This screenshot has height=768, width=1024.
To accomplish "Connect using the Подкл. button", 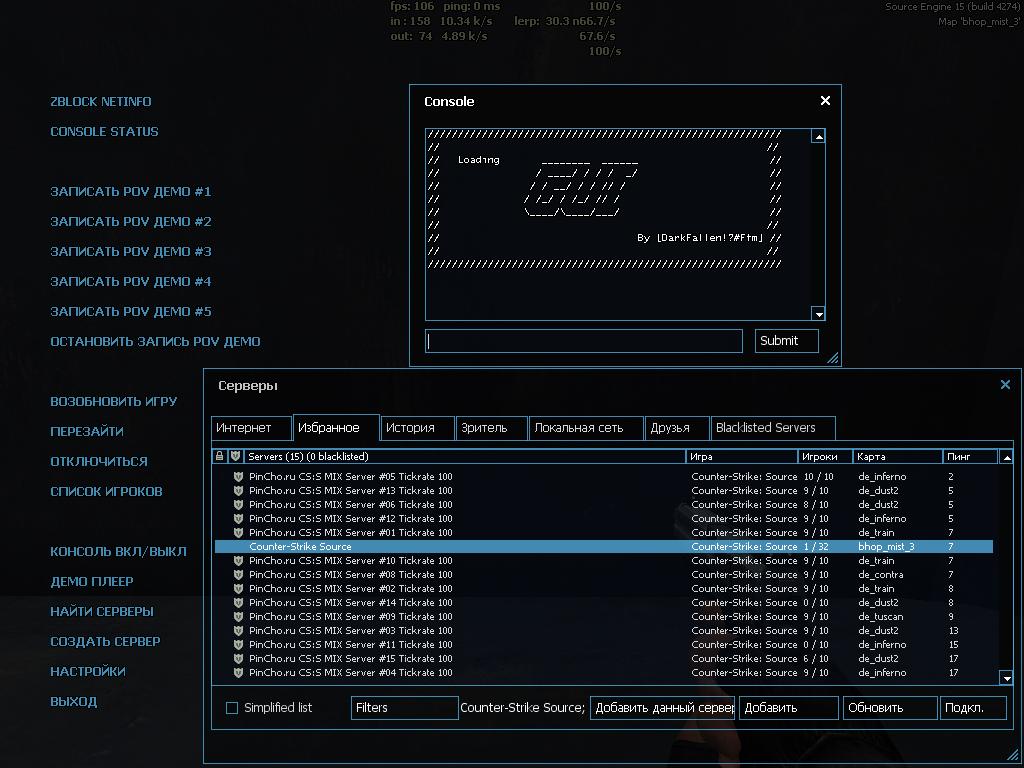I will [x=973, y=708].
